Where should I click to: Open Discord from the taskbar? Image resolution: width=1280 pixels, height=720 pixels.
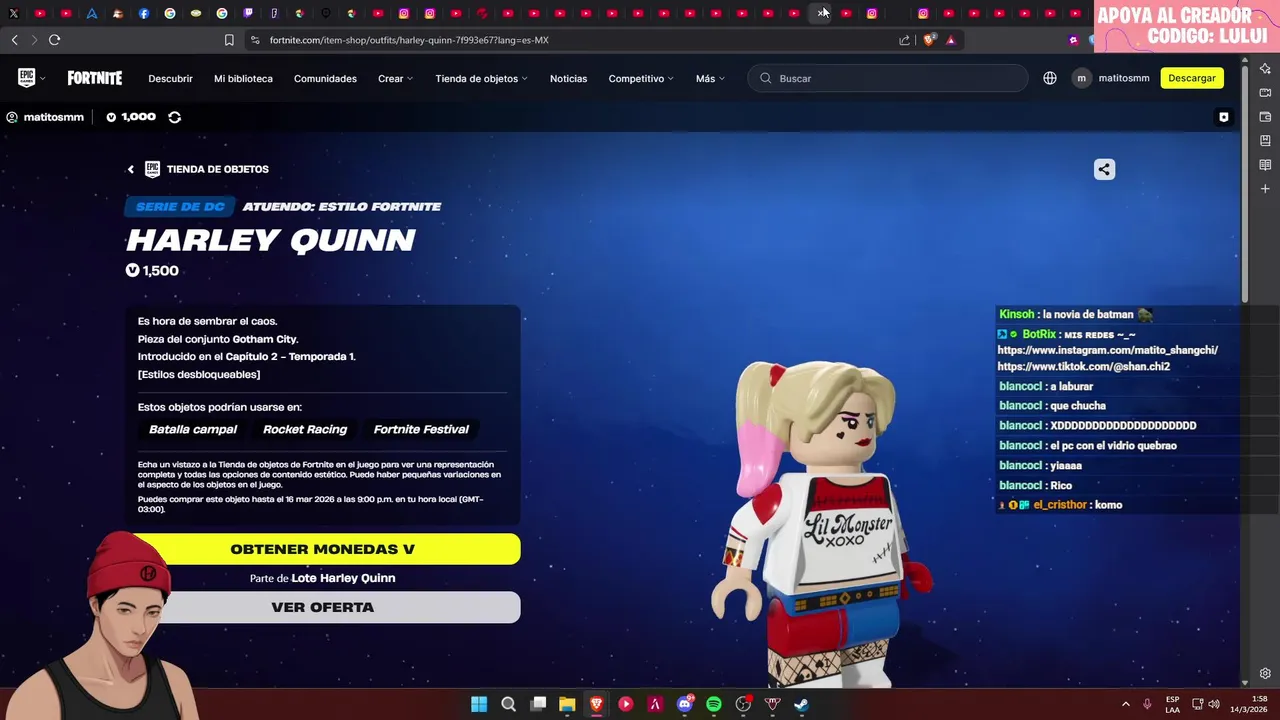[x=685, y=704]
